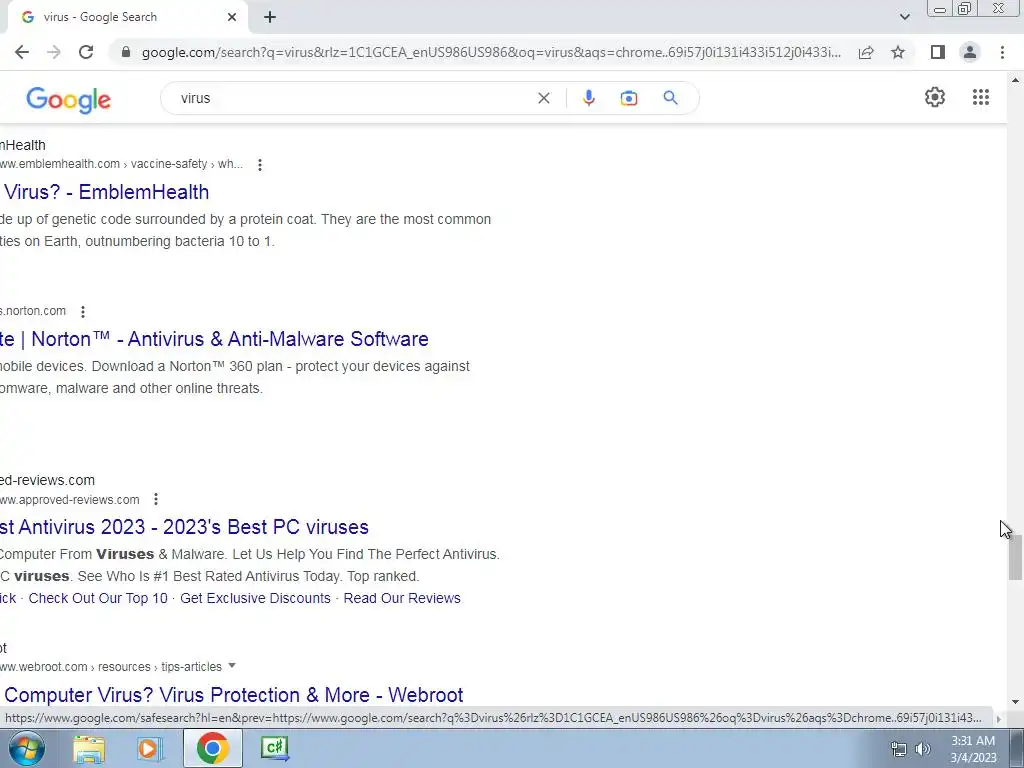
Task: Start search by voice microphone
Action: pyautogui.click(x=588, y=98)
